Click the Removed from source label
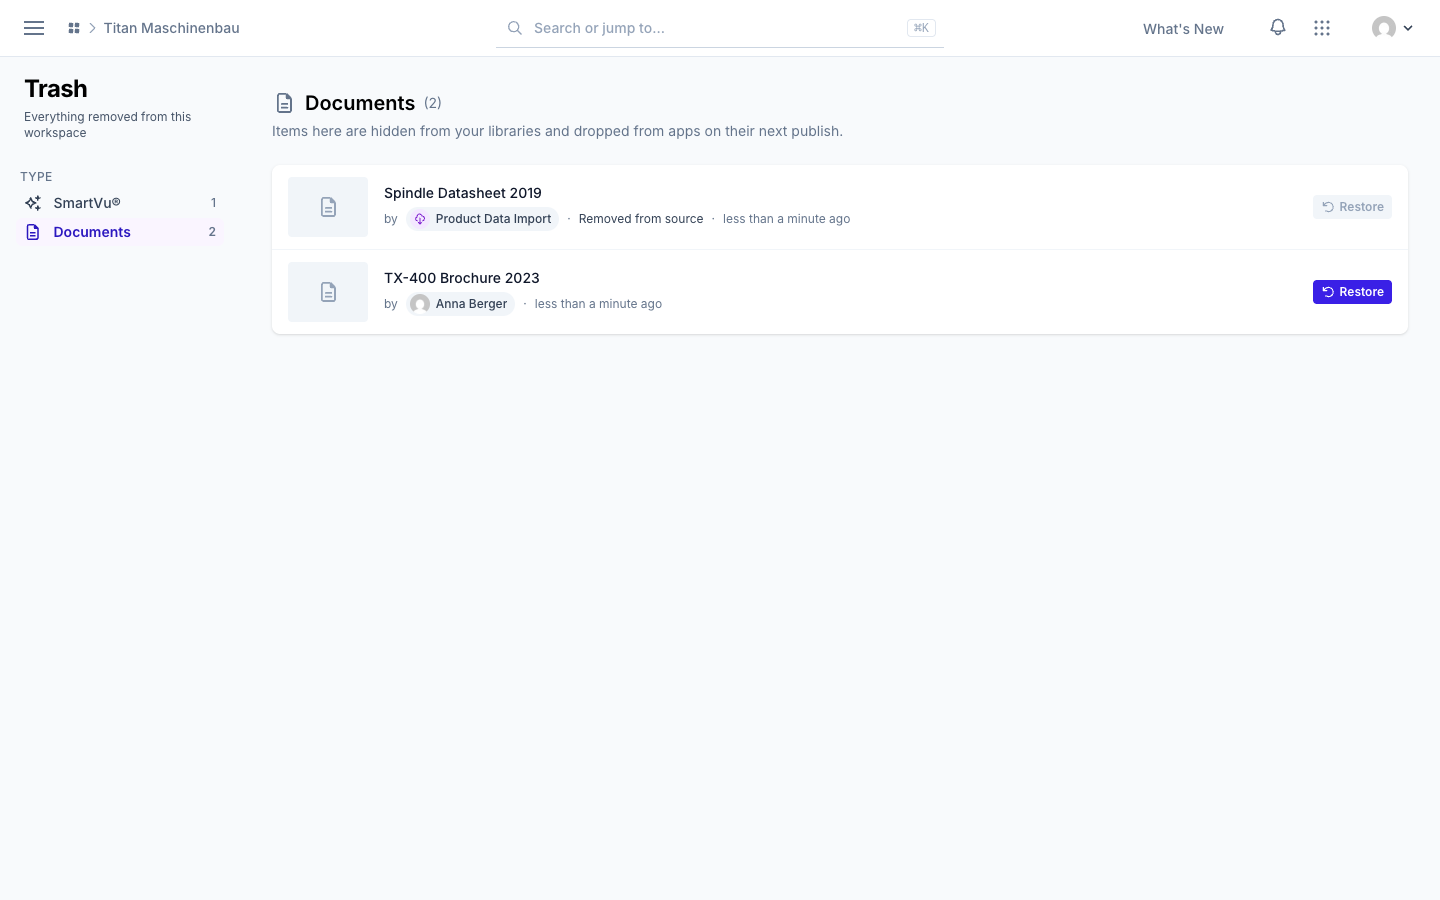Image resolution: width=1440 pixels, height=900 pixels. coord(641,219)
